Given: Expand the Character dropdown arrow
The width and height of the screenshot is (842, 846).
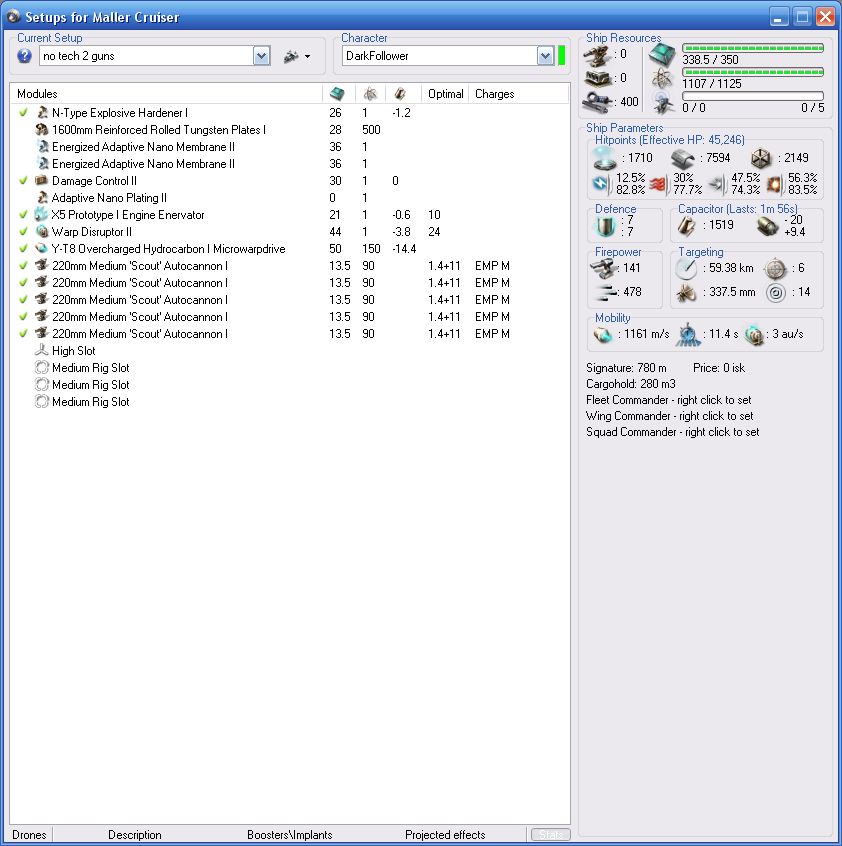Looking at the screenshot, I should pyautogui.click(x=545, y=56).
